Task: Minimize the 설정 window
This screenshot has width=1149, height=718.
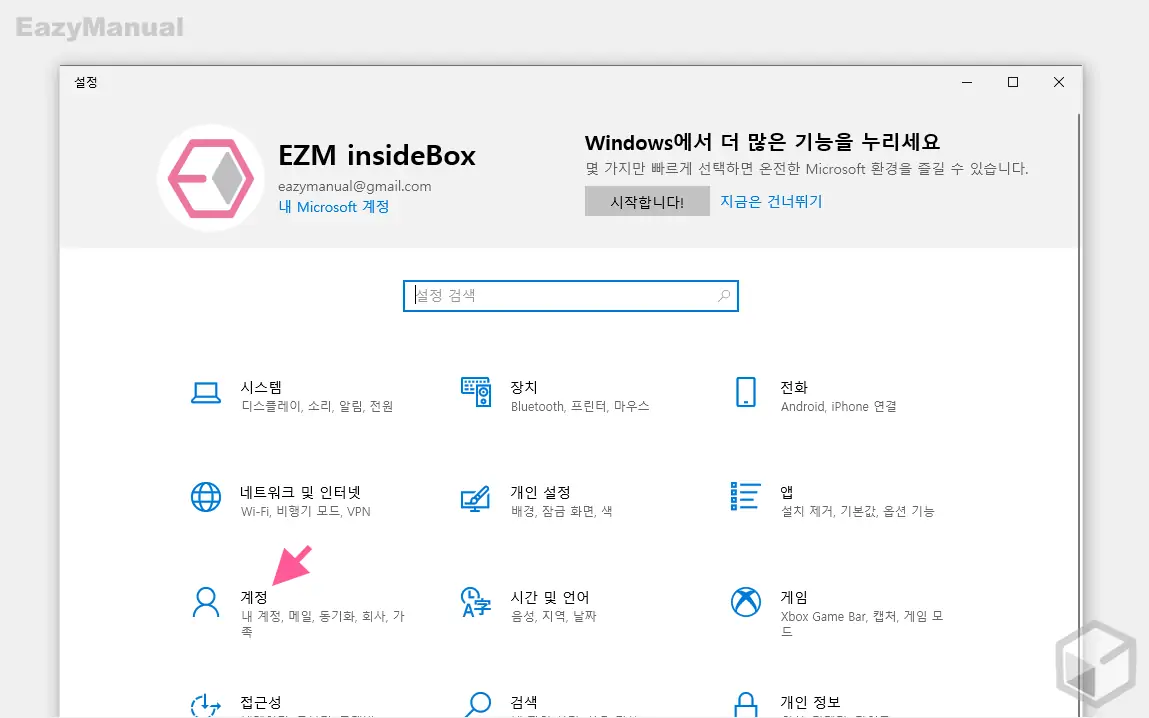Action: pyautogui.click(x=967, y=82)
